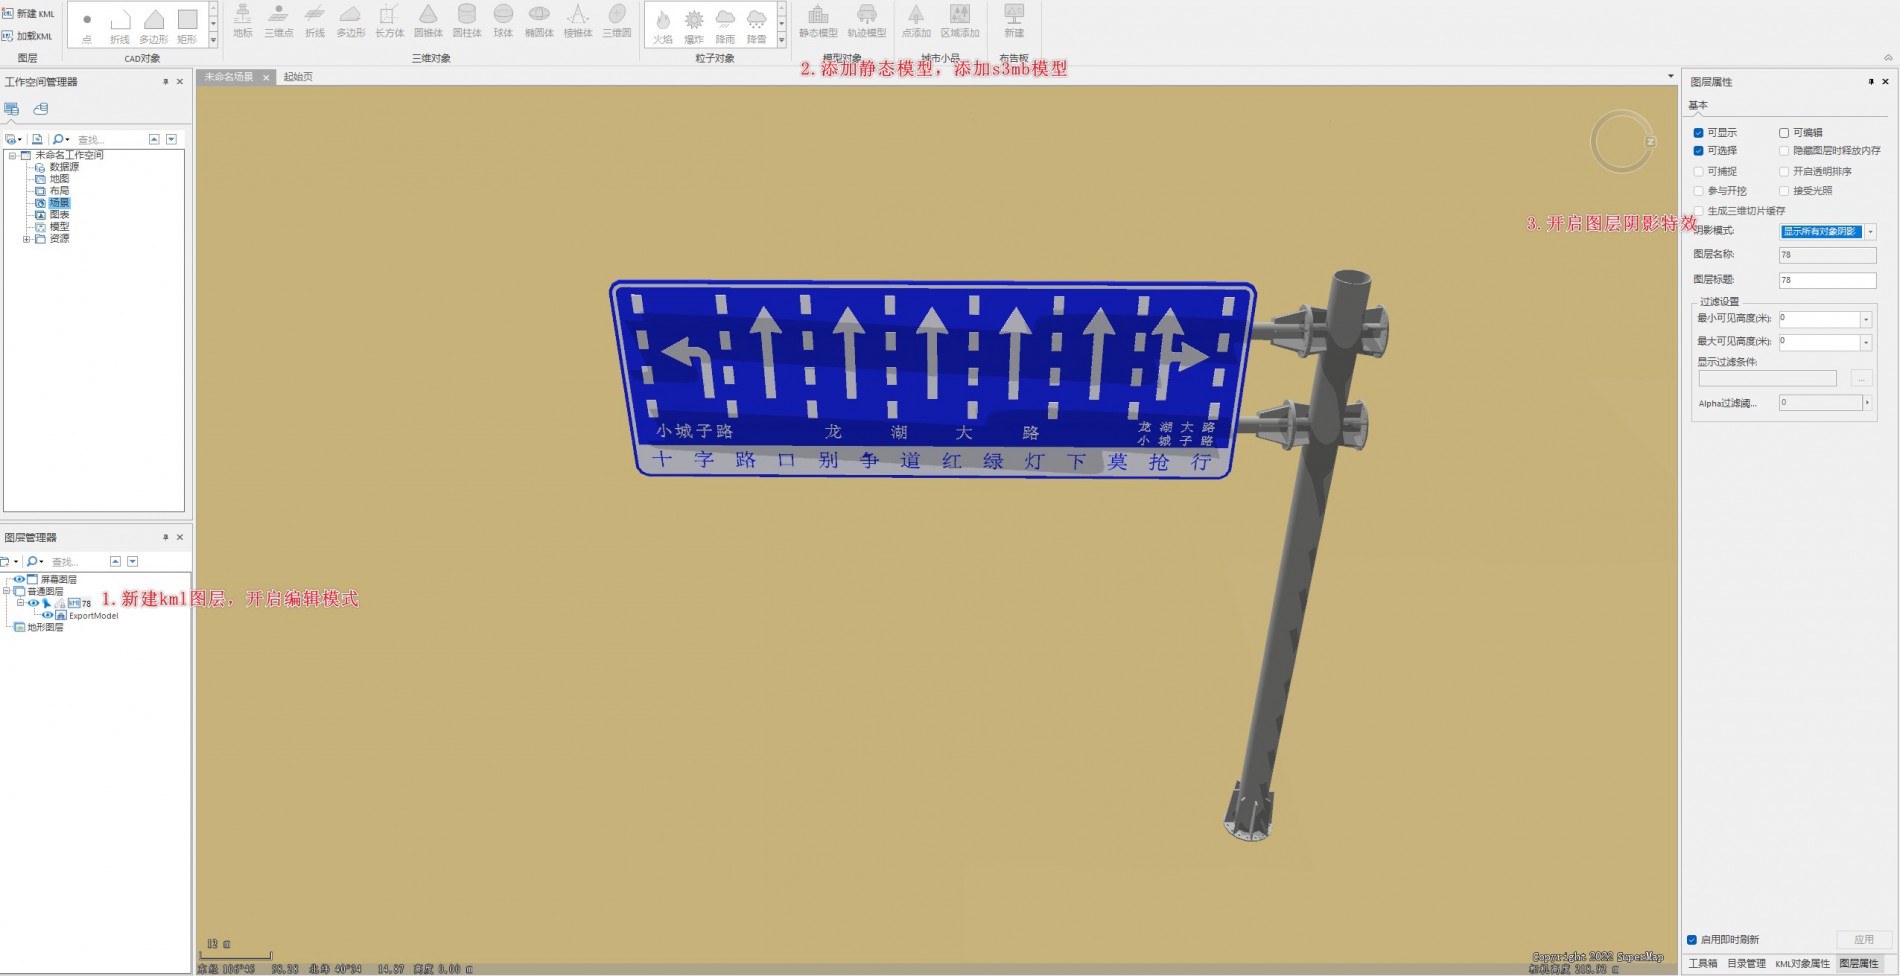This screenshot has width=1900, height=976.
Task: Open the 图层属性 bottom panel tab
Action: (1859, 964)
